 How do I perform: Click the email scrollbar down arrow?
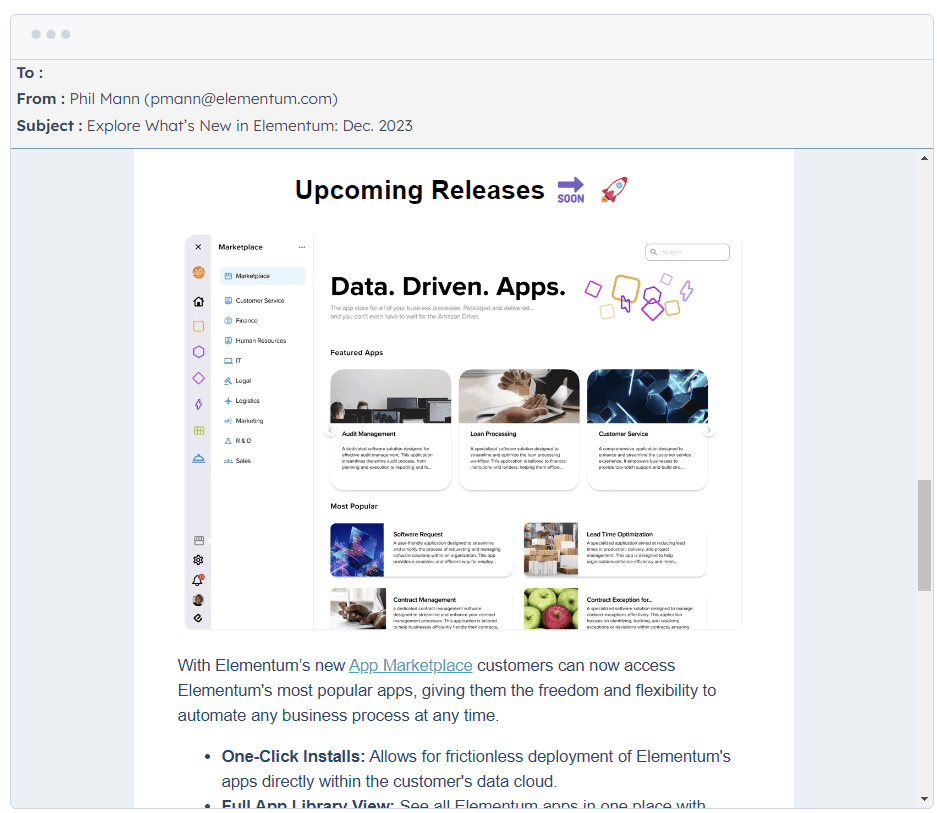tap(924, 799)
